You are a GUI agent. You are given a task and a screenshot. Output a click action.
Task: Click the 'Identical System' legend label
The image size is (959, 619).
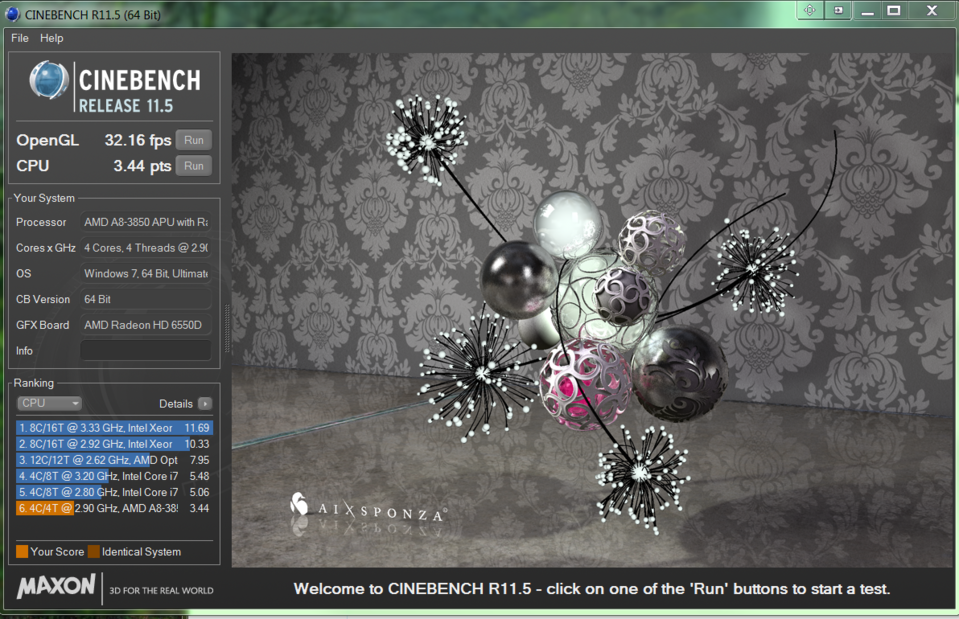click(x=141, y=552)
